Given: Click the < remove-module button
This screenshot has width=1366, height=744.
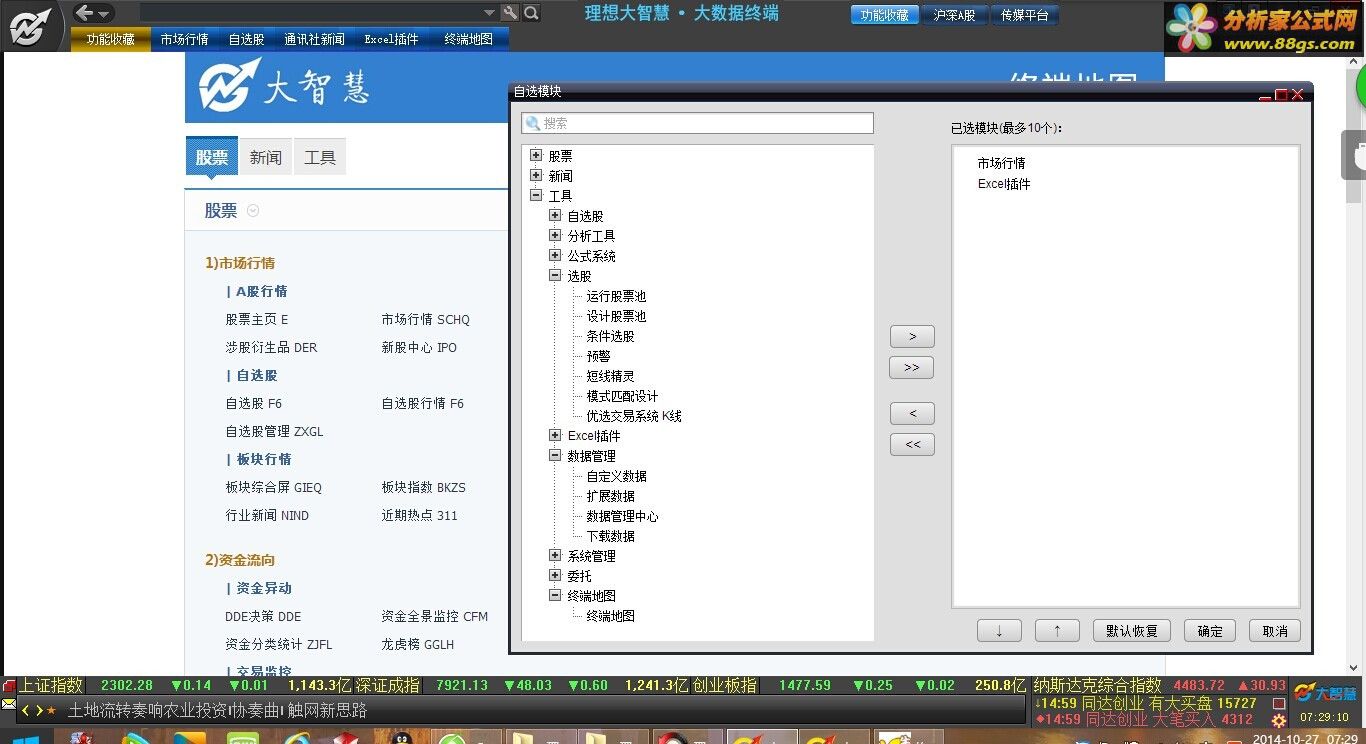Looking at the screenshot, I should (x=912, y=413).
